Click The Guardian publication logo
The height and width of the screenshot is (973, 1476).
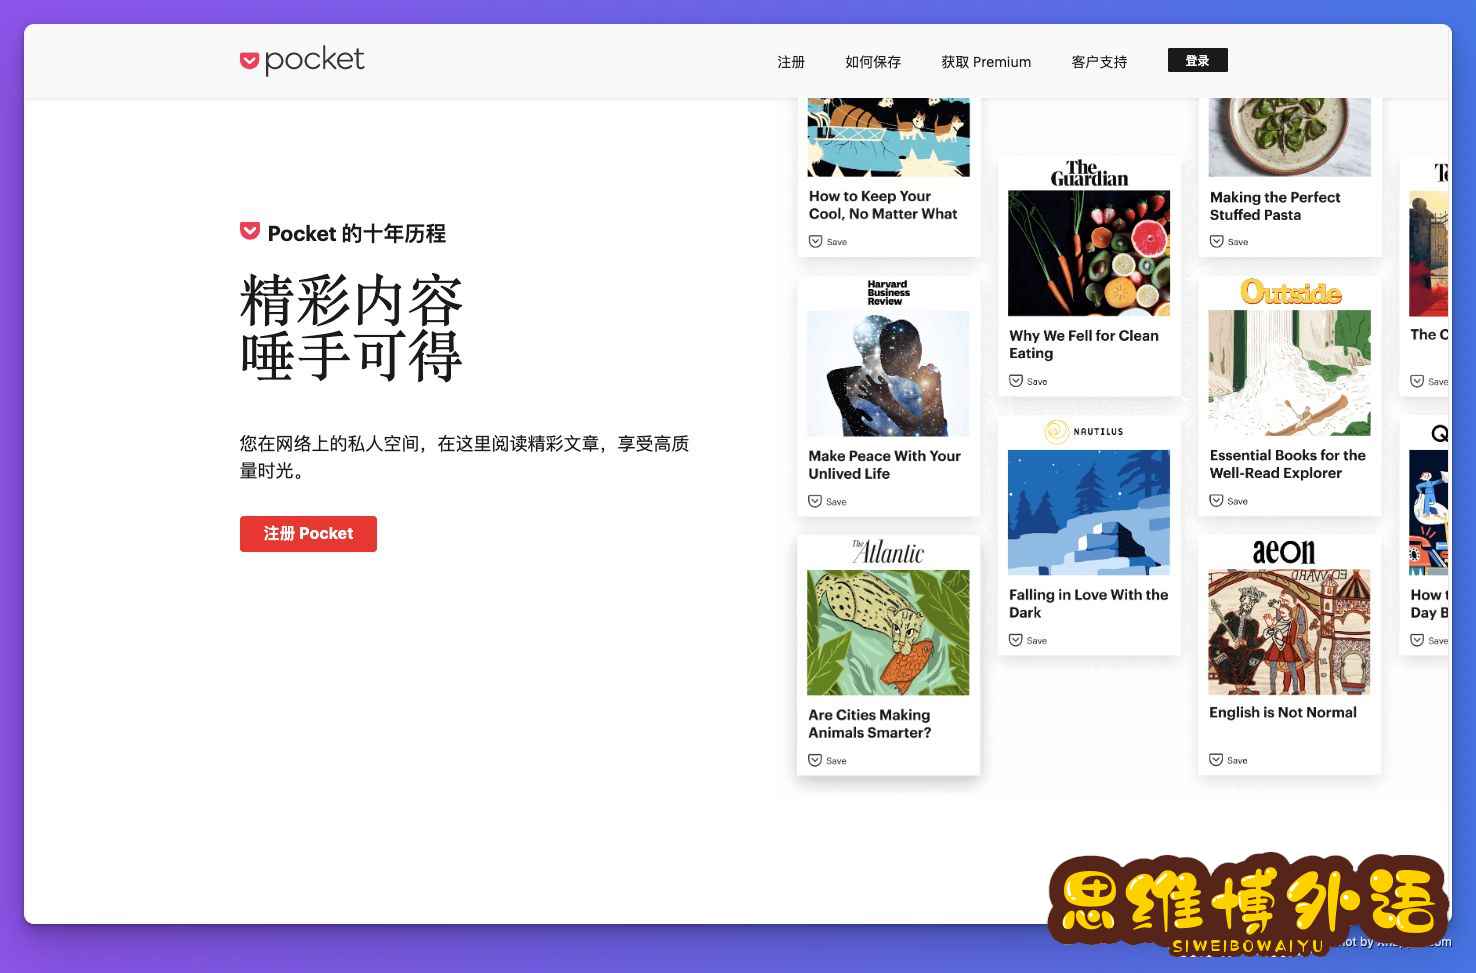click(x=1089, y=173)
